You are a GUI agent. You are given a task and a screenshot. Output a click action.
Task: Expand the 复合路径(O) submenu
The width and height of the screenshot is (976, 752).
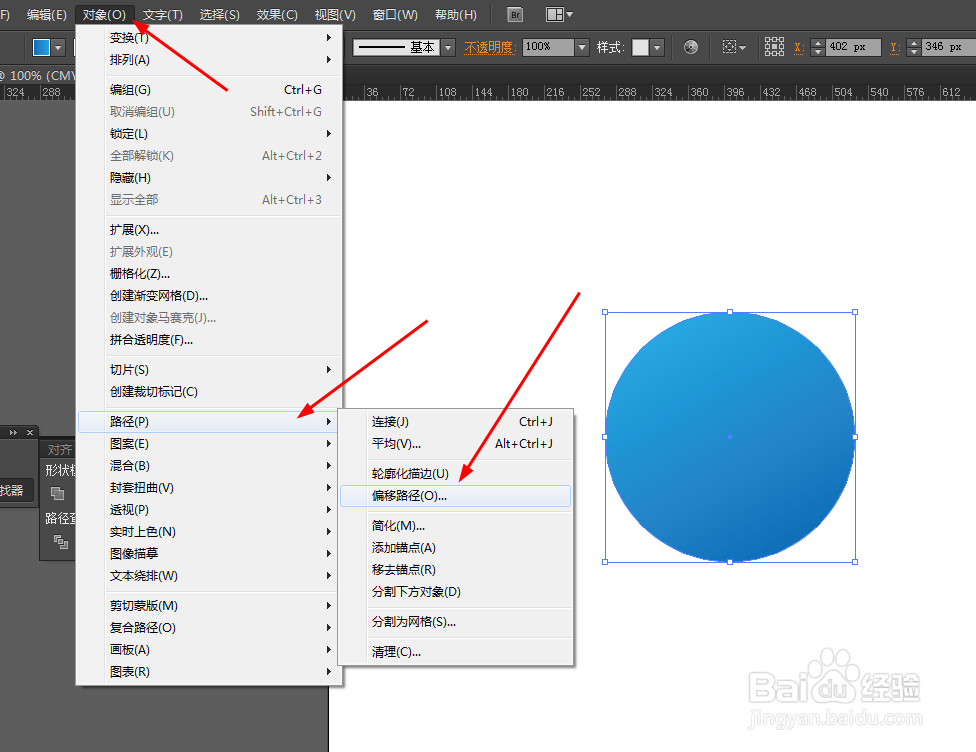tap(209, 627)
